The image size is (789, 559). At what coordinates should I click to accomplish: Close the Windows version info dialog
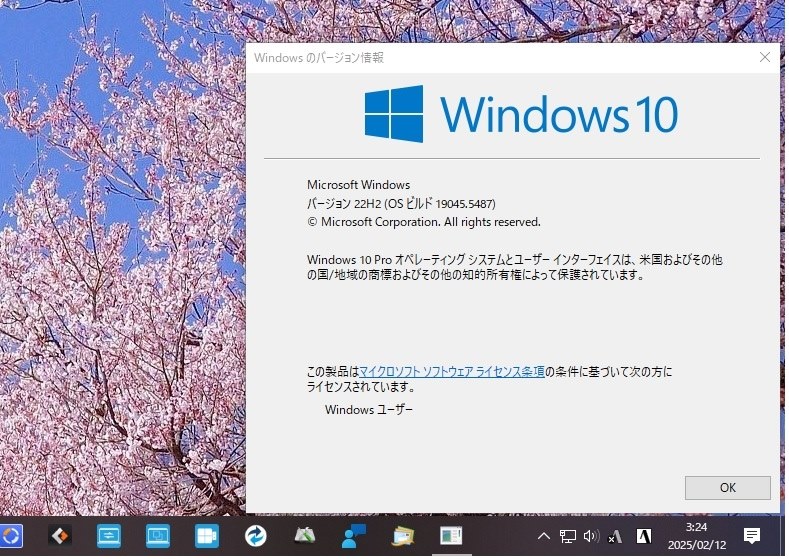(764, 57)
